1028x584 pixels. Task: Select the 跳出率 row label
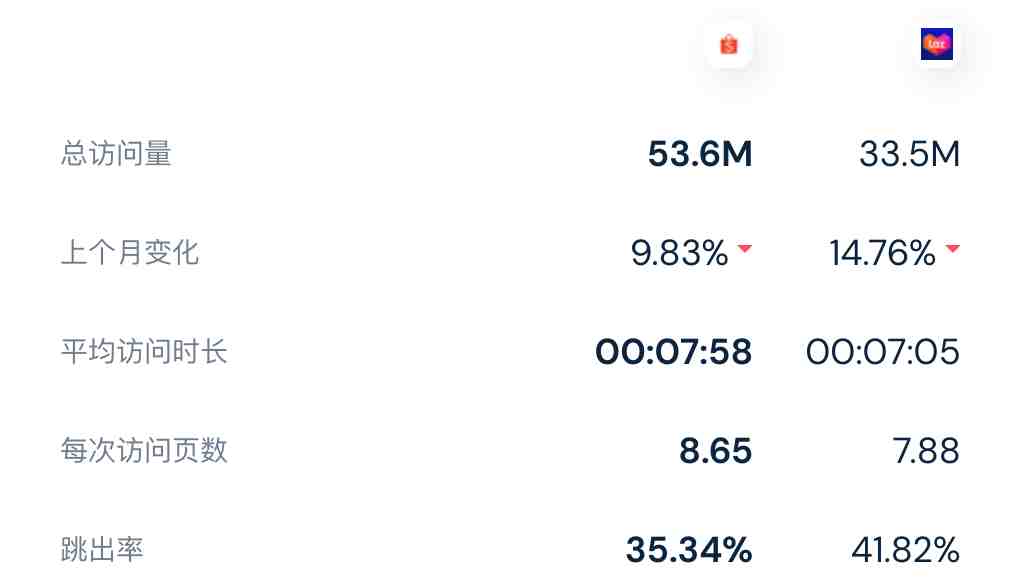pos(102,549)
